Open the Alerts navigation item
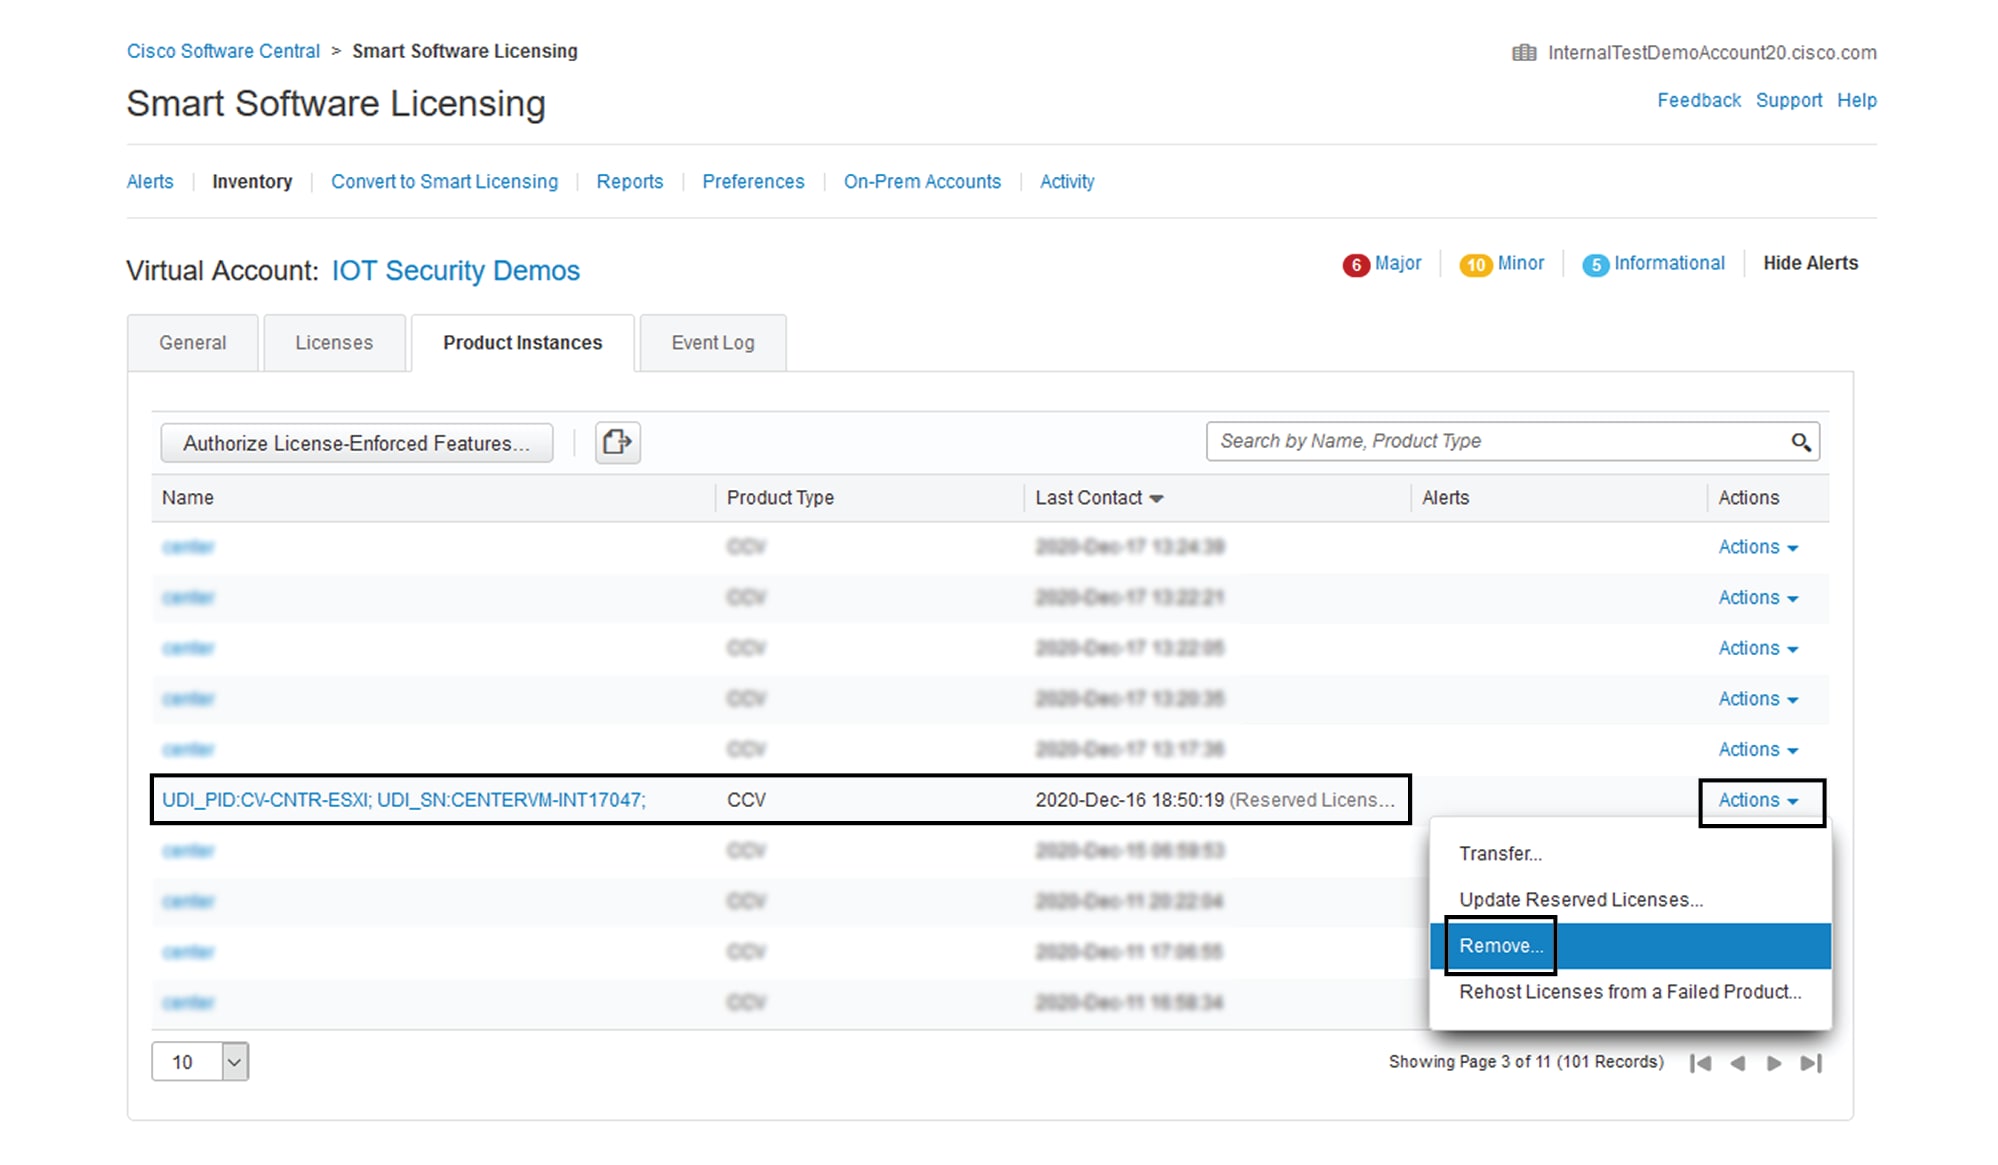Viewport: 1998px width, 1165px height. pyautogui.click(x=150, y=182)
